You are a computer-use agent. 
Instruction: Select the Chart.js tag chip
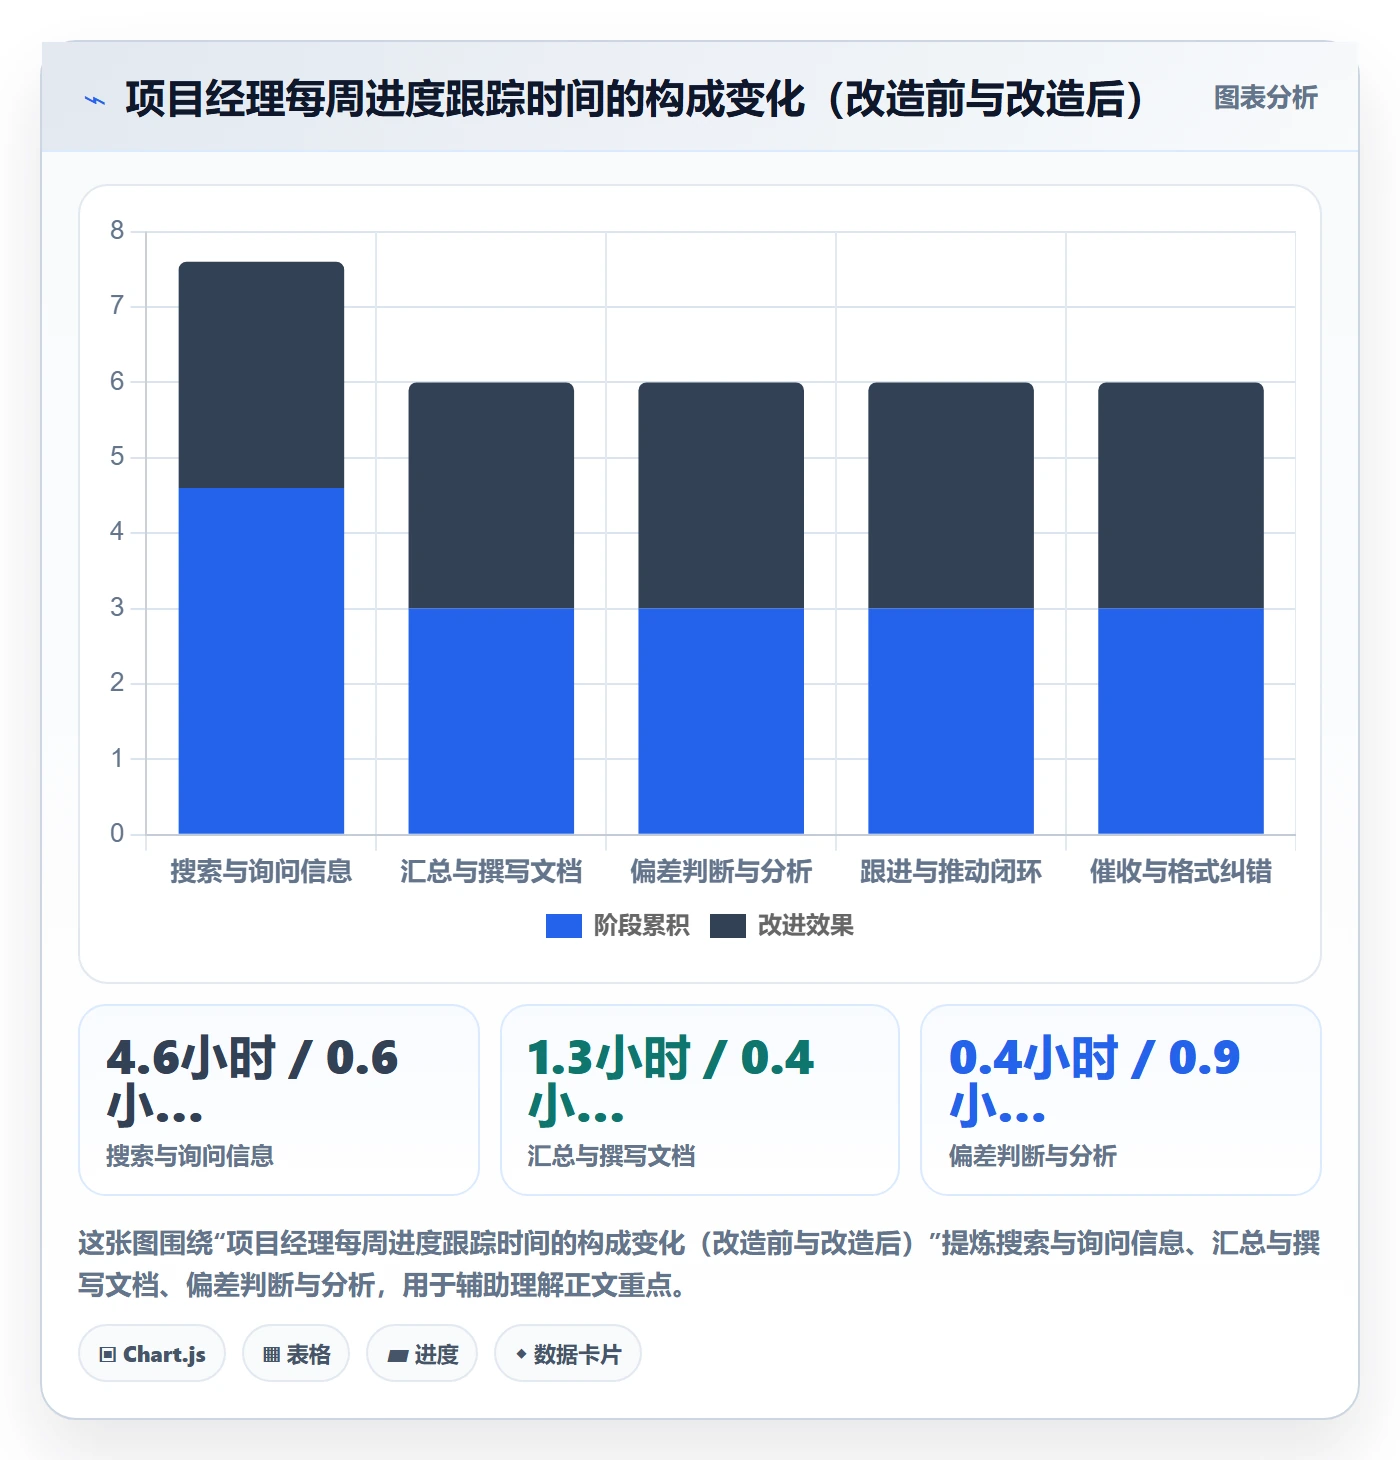(x=152, y=1354)
